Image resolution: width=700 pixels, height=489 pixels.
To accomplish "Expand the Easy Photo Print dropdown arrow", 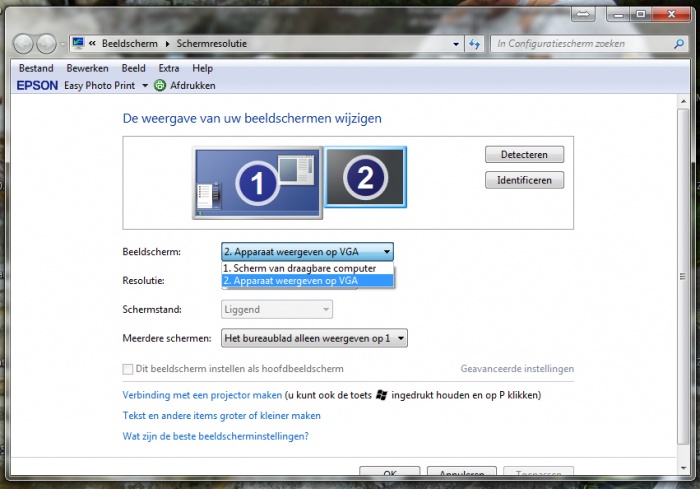I will 145,86.
